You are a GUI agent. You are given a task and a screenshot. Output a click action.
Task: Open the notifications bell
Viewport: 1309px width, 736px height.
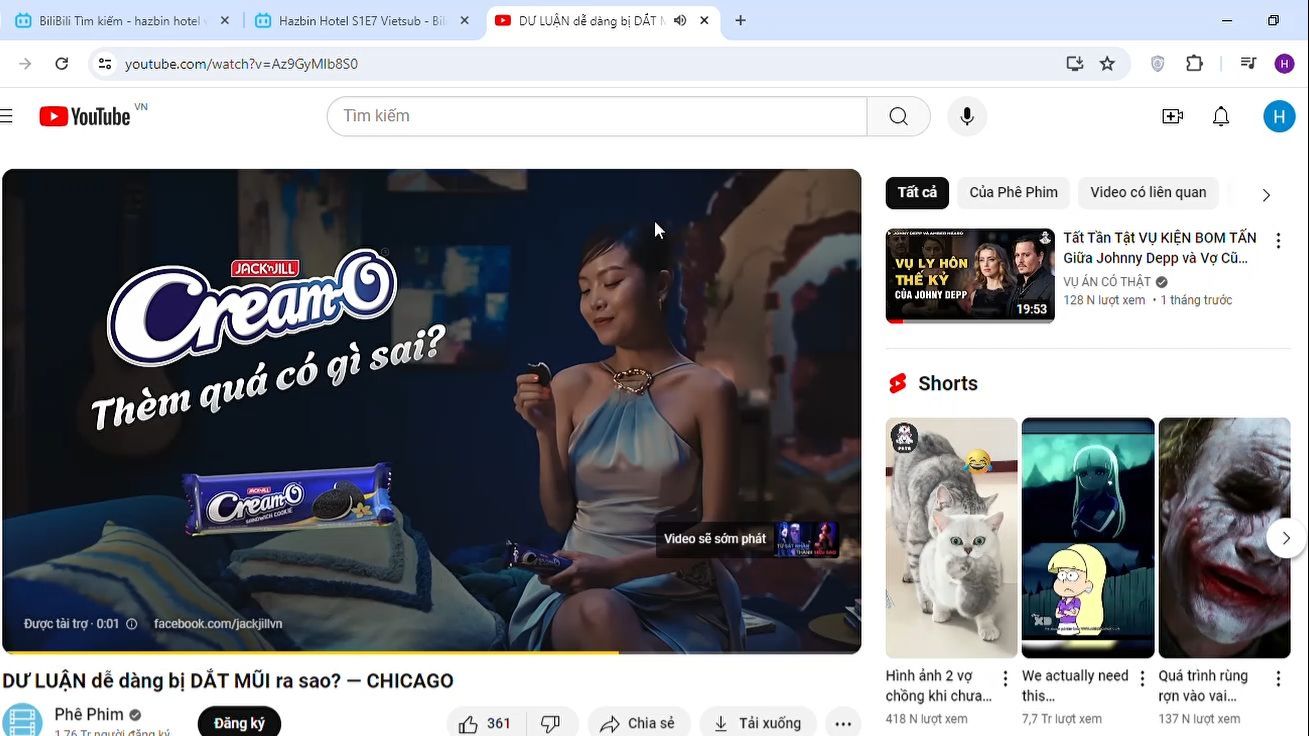point(1220,117)
